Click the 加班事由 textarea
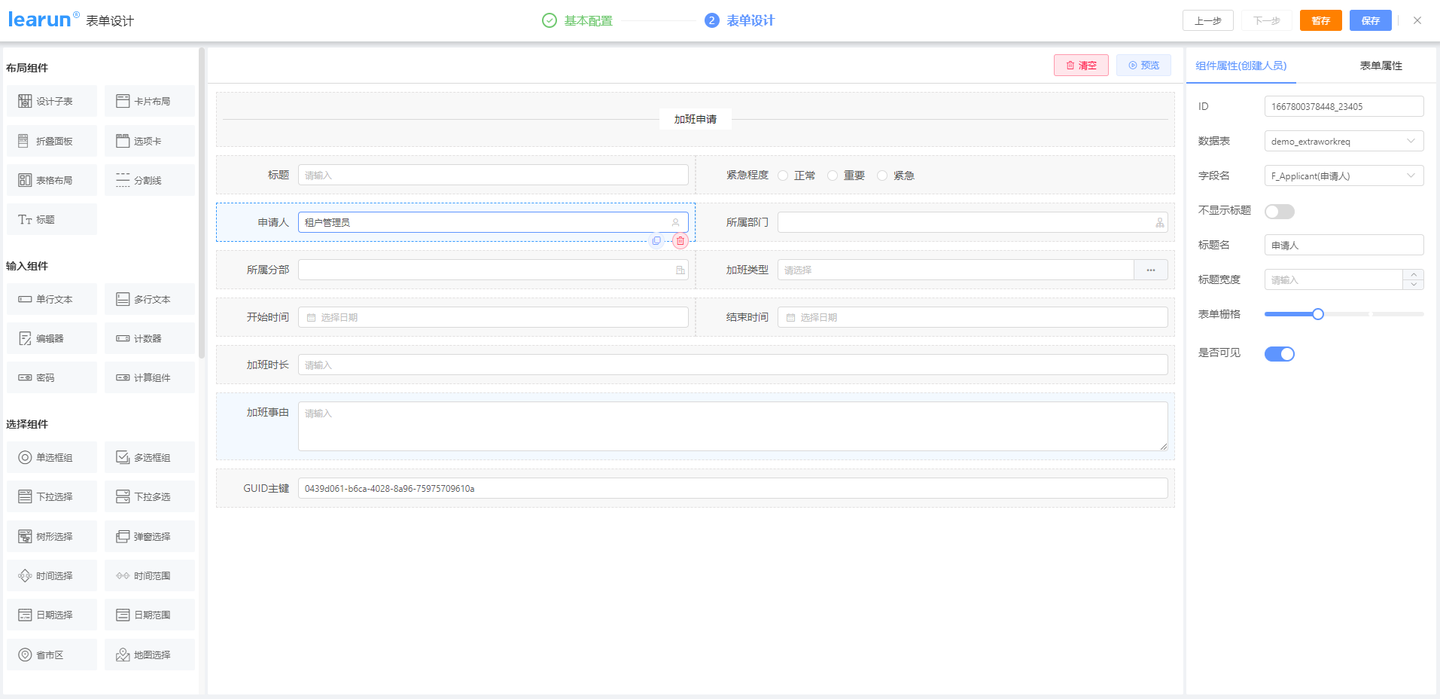 coord(733,426)
